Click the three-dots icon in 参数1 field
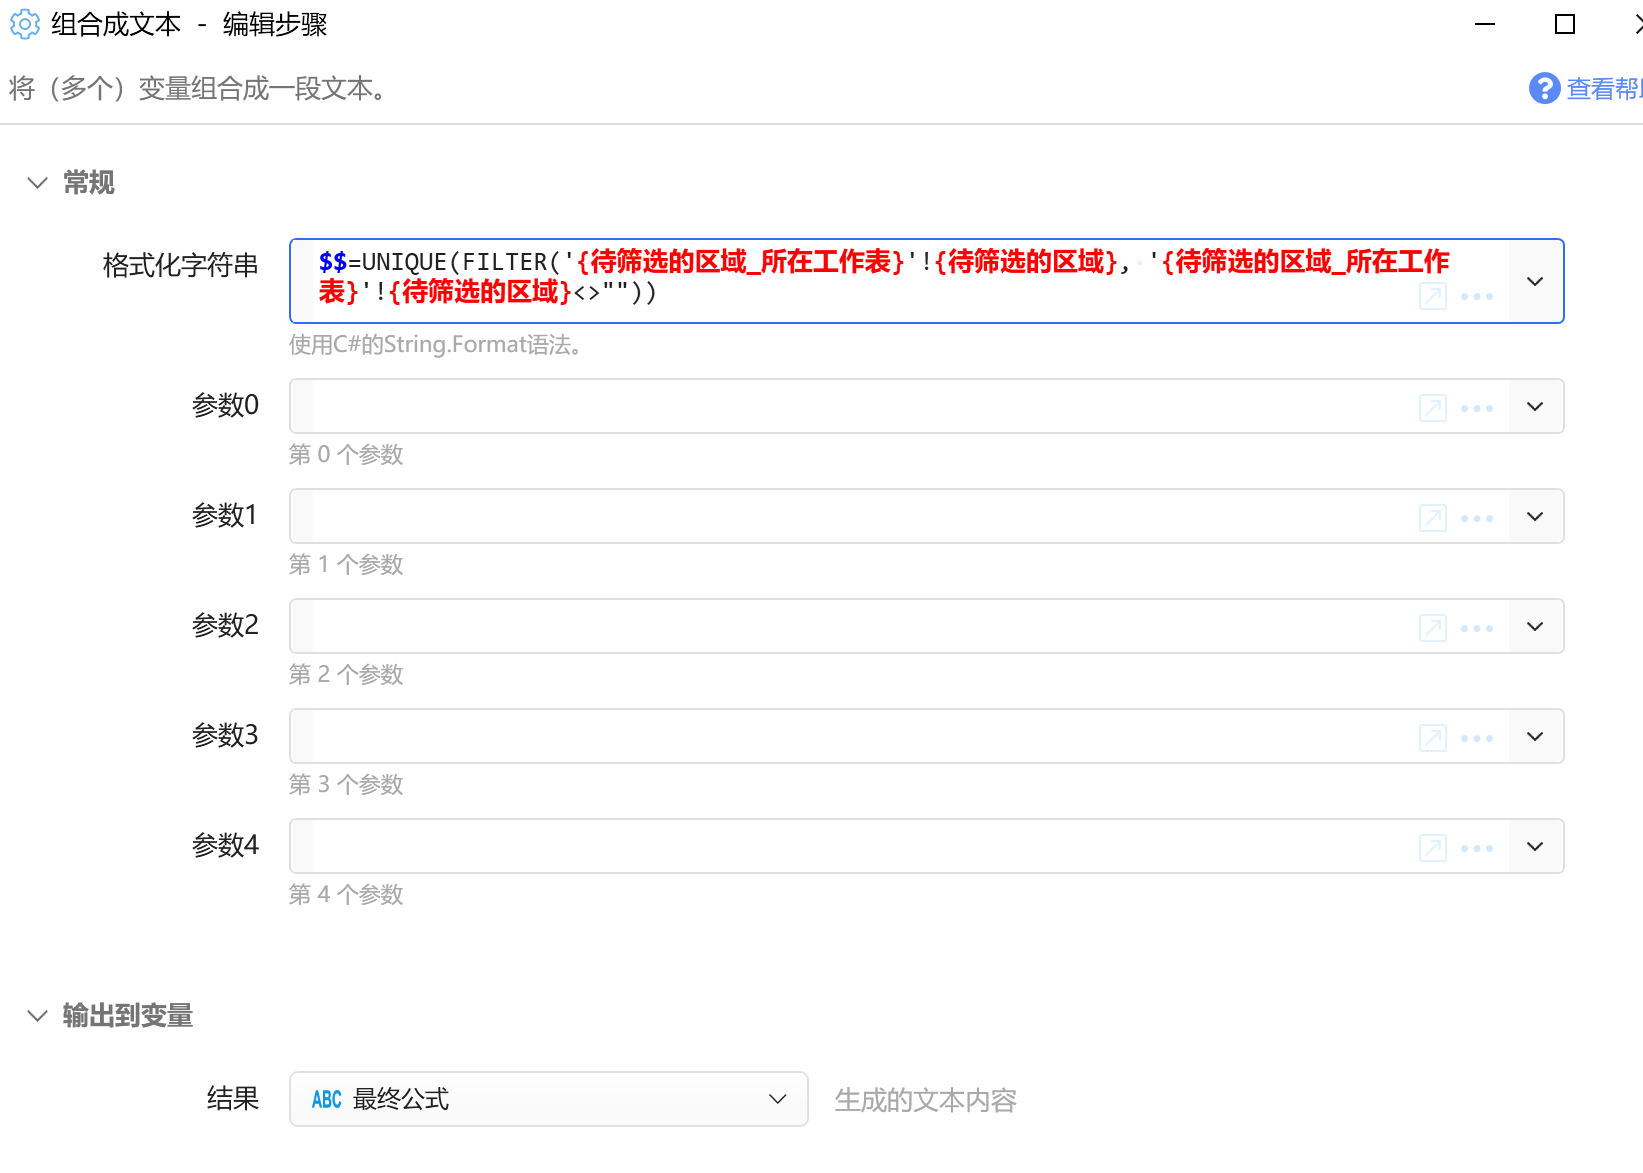 click(1476, 518)
